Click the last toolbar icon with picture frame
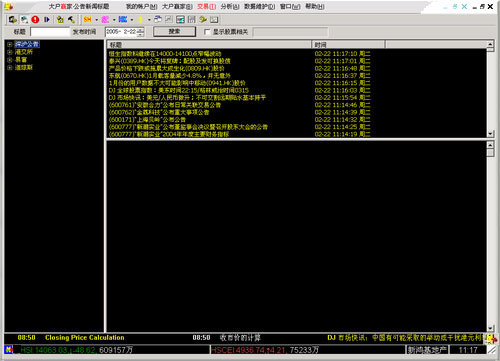500x361 pixels. (x=214, y=20)
